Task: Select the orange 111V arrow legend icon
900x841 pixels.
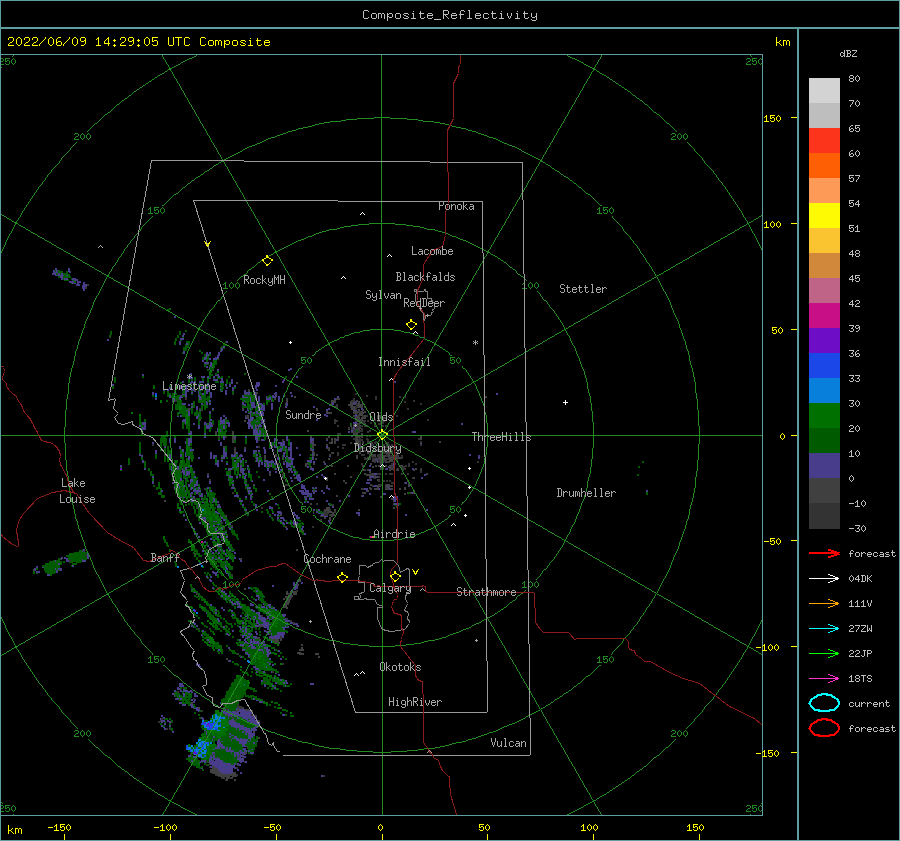Action: pos(824,603)
